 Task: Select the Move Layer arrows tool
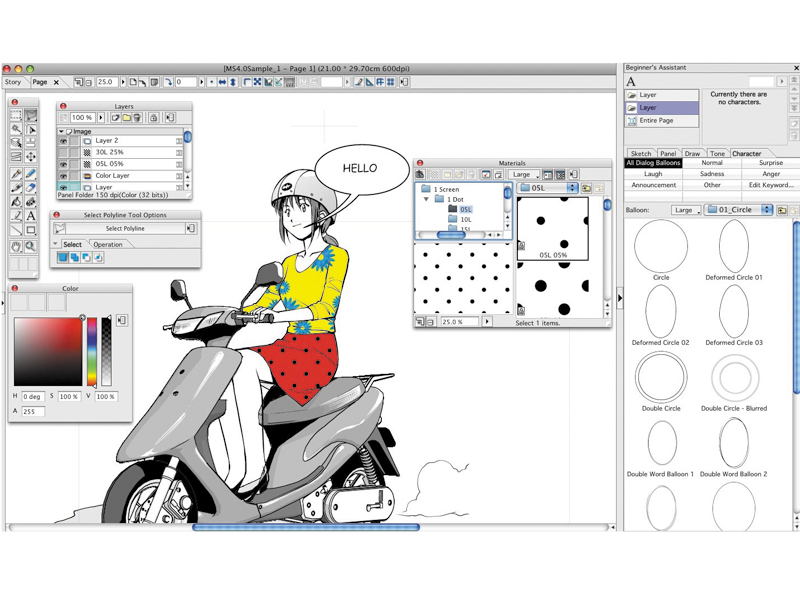click(x=31, y=157)
